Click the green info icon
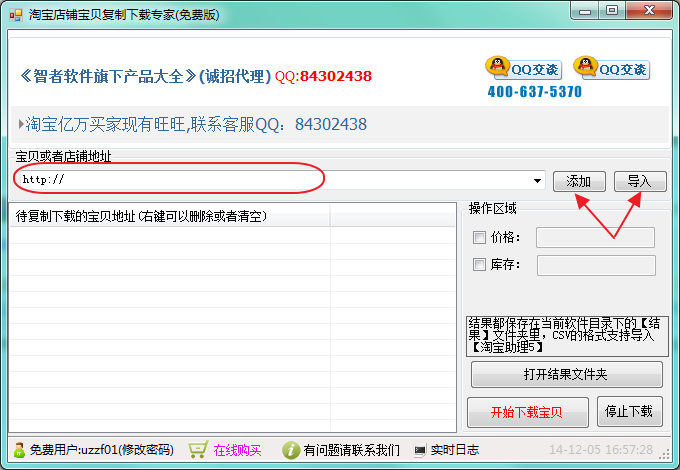680x470 pixels. [291, 450]
